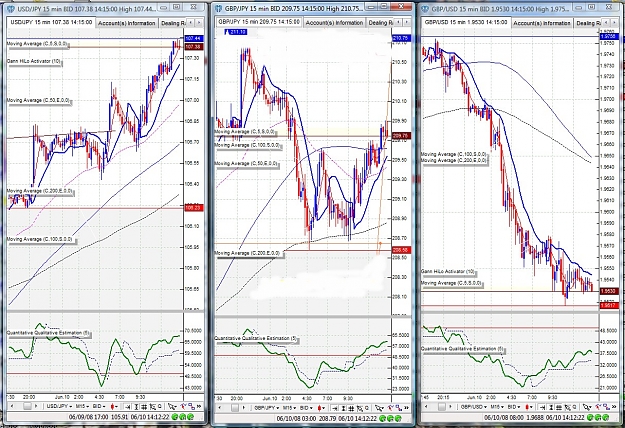Image resolution: width=625 pixels, height=428 pixels.
Task: Click the 211.10 price flag in GBP/JPY chart
Action: coord(236,31)
